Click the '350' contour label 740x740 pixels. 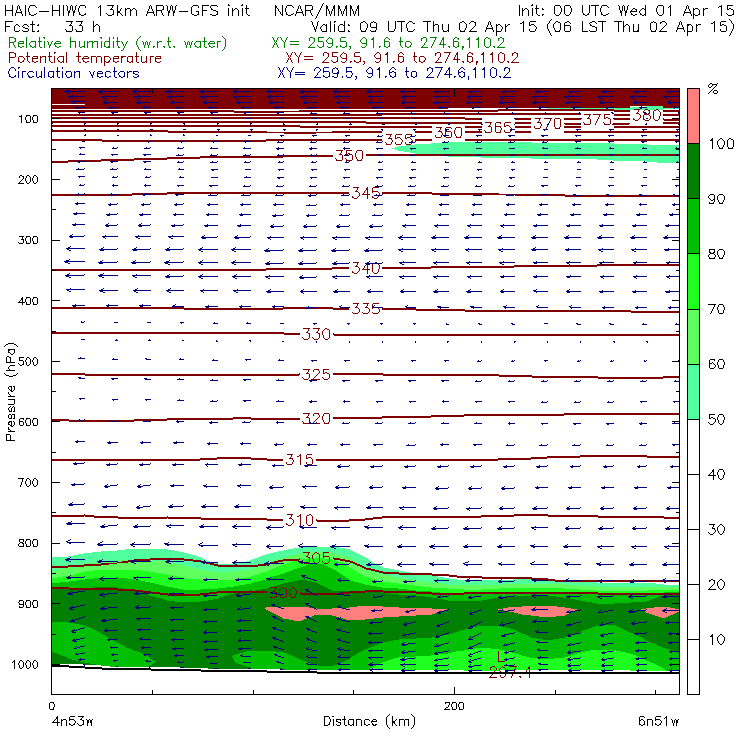point(350,155)
